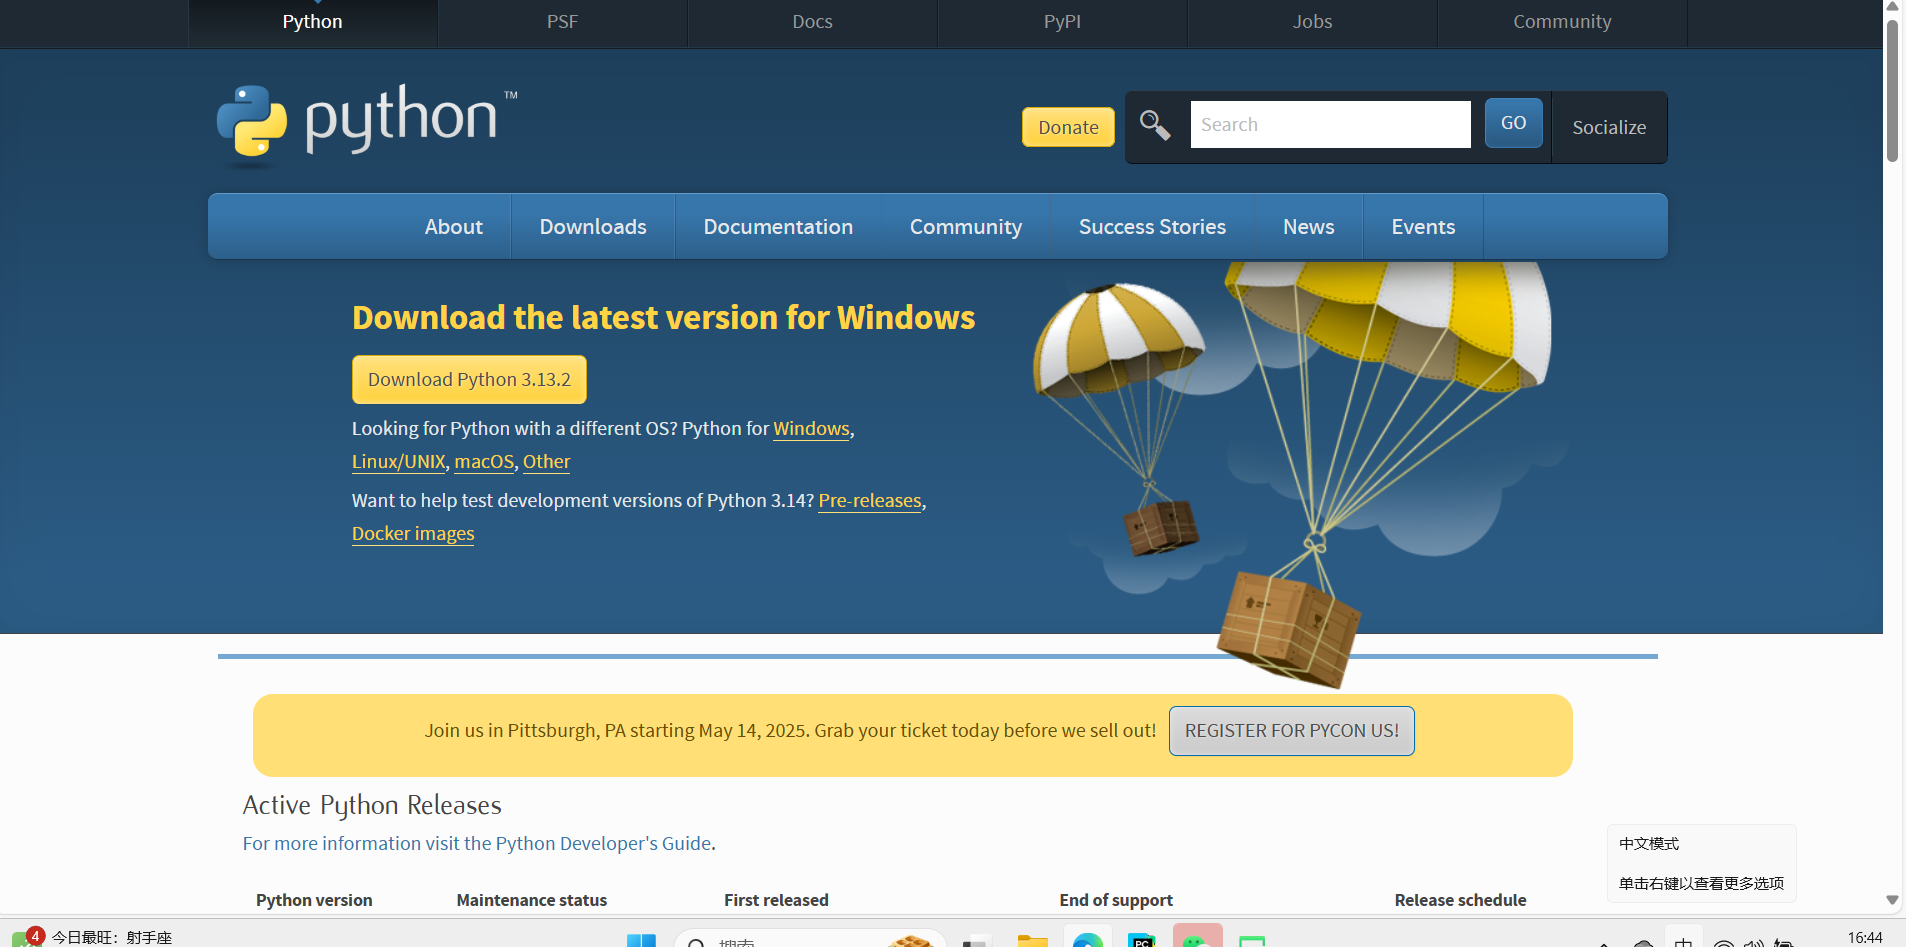
Task: Follow the Linux/UNIX link
Action: [x=399, y=462]
